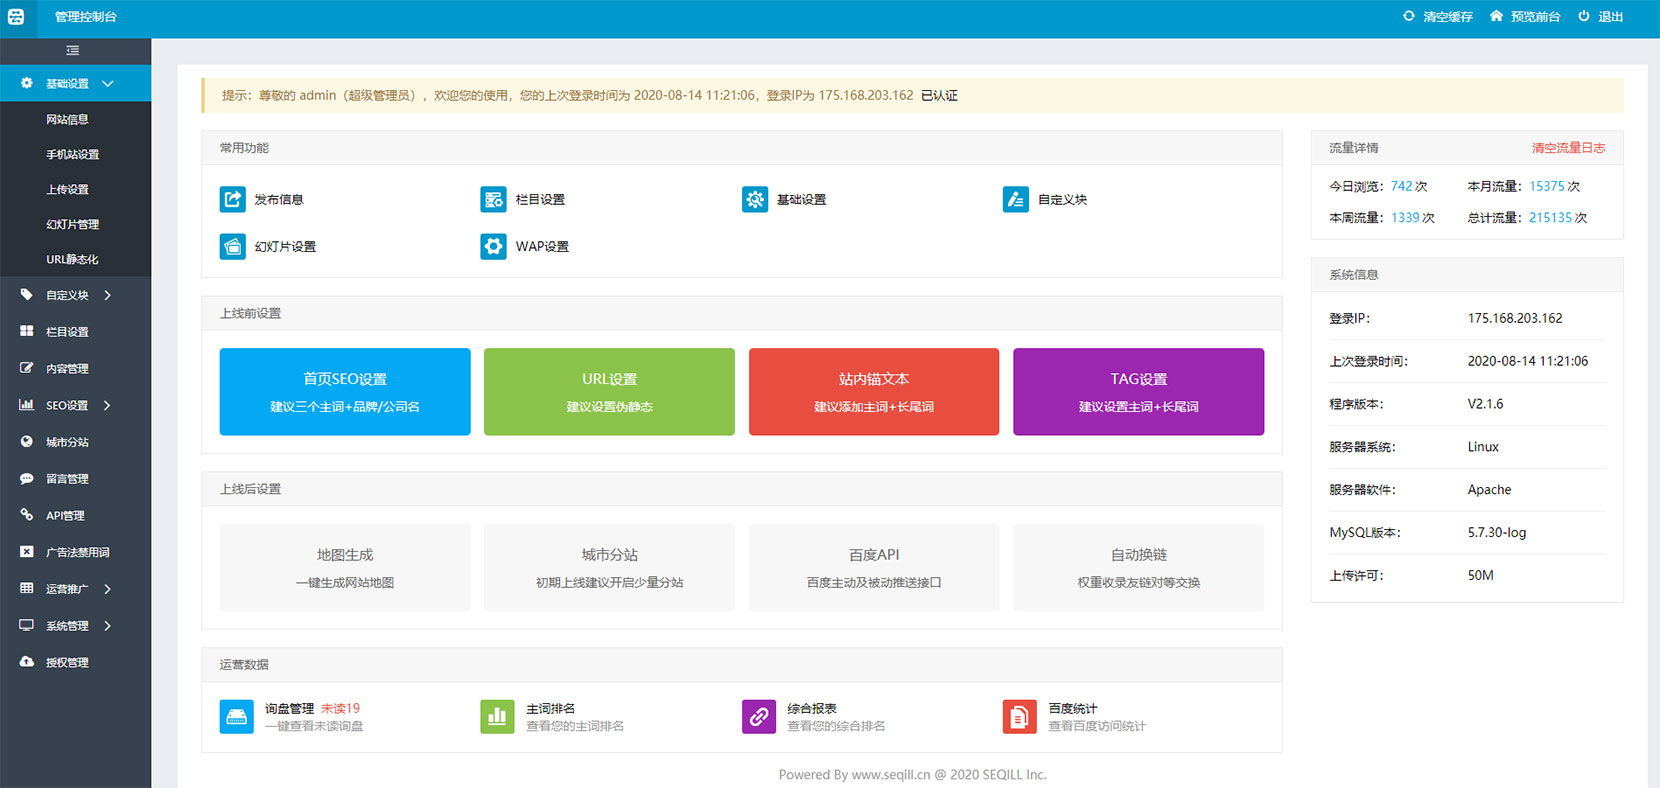Click monthly traffic value 15375
Viewport: 1660px width, 788px height.
[x=1546, y=186]
